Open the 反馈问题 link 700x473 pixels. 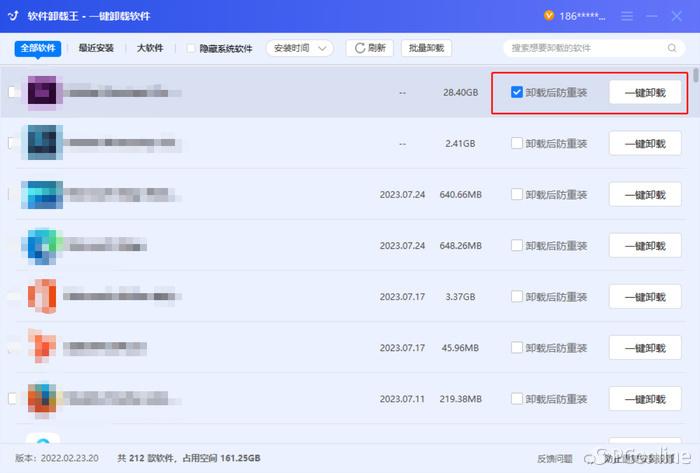554,458
